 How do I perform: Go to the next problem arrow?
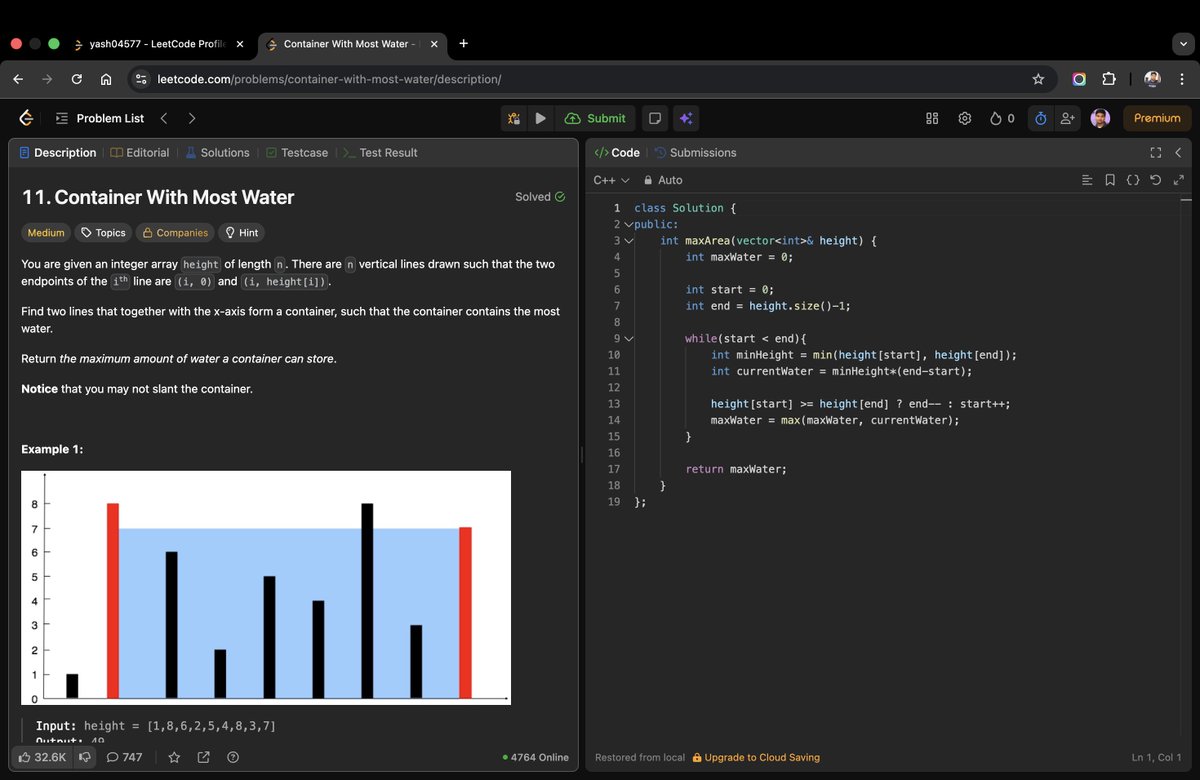[x=192, y=118]
